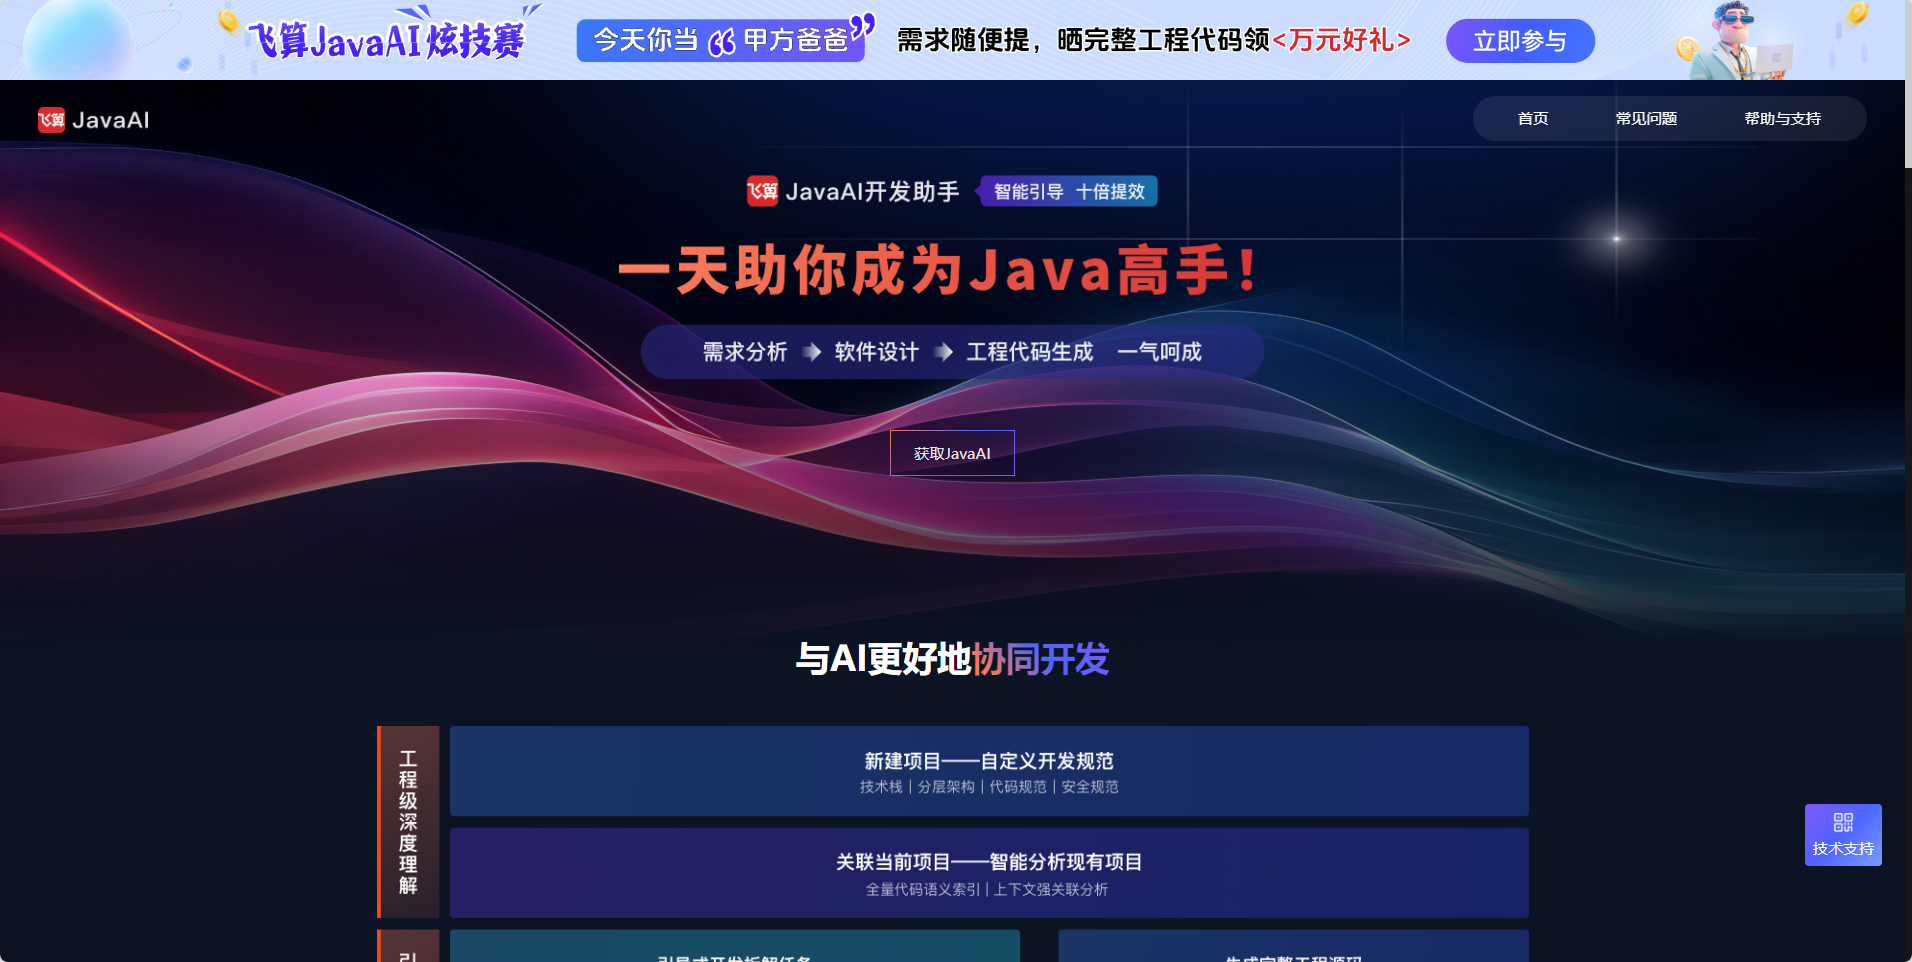Click the 智能引导 十倍提效 badge
The width and height of the screenshot is (1912, 962).
pyautogui.click(x=1069, y=191)
